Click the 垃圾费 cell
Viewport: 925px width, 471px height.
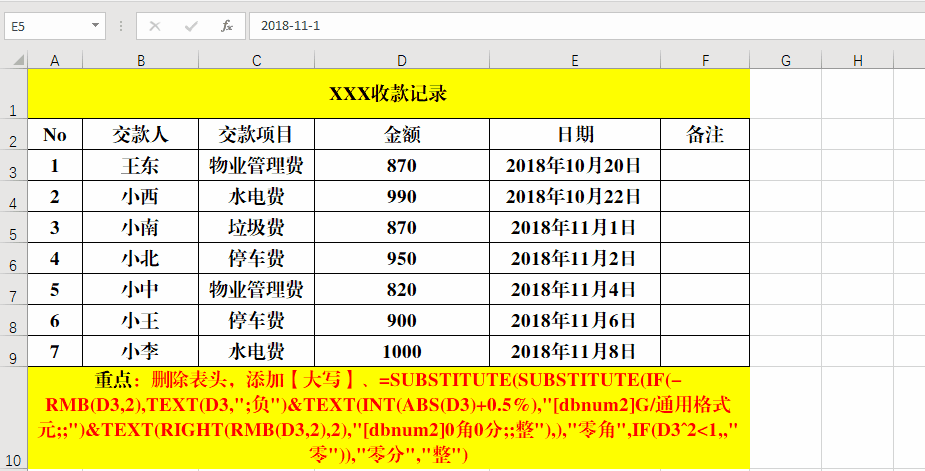click(257, 227)
